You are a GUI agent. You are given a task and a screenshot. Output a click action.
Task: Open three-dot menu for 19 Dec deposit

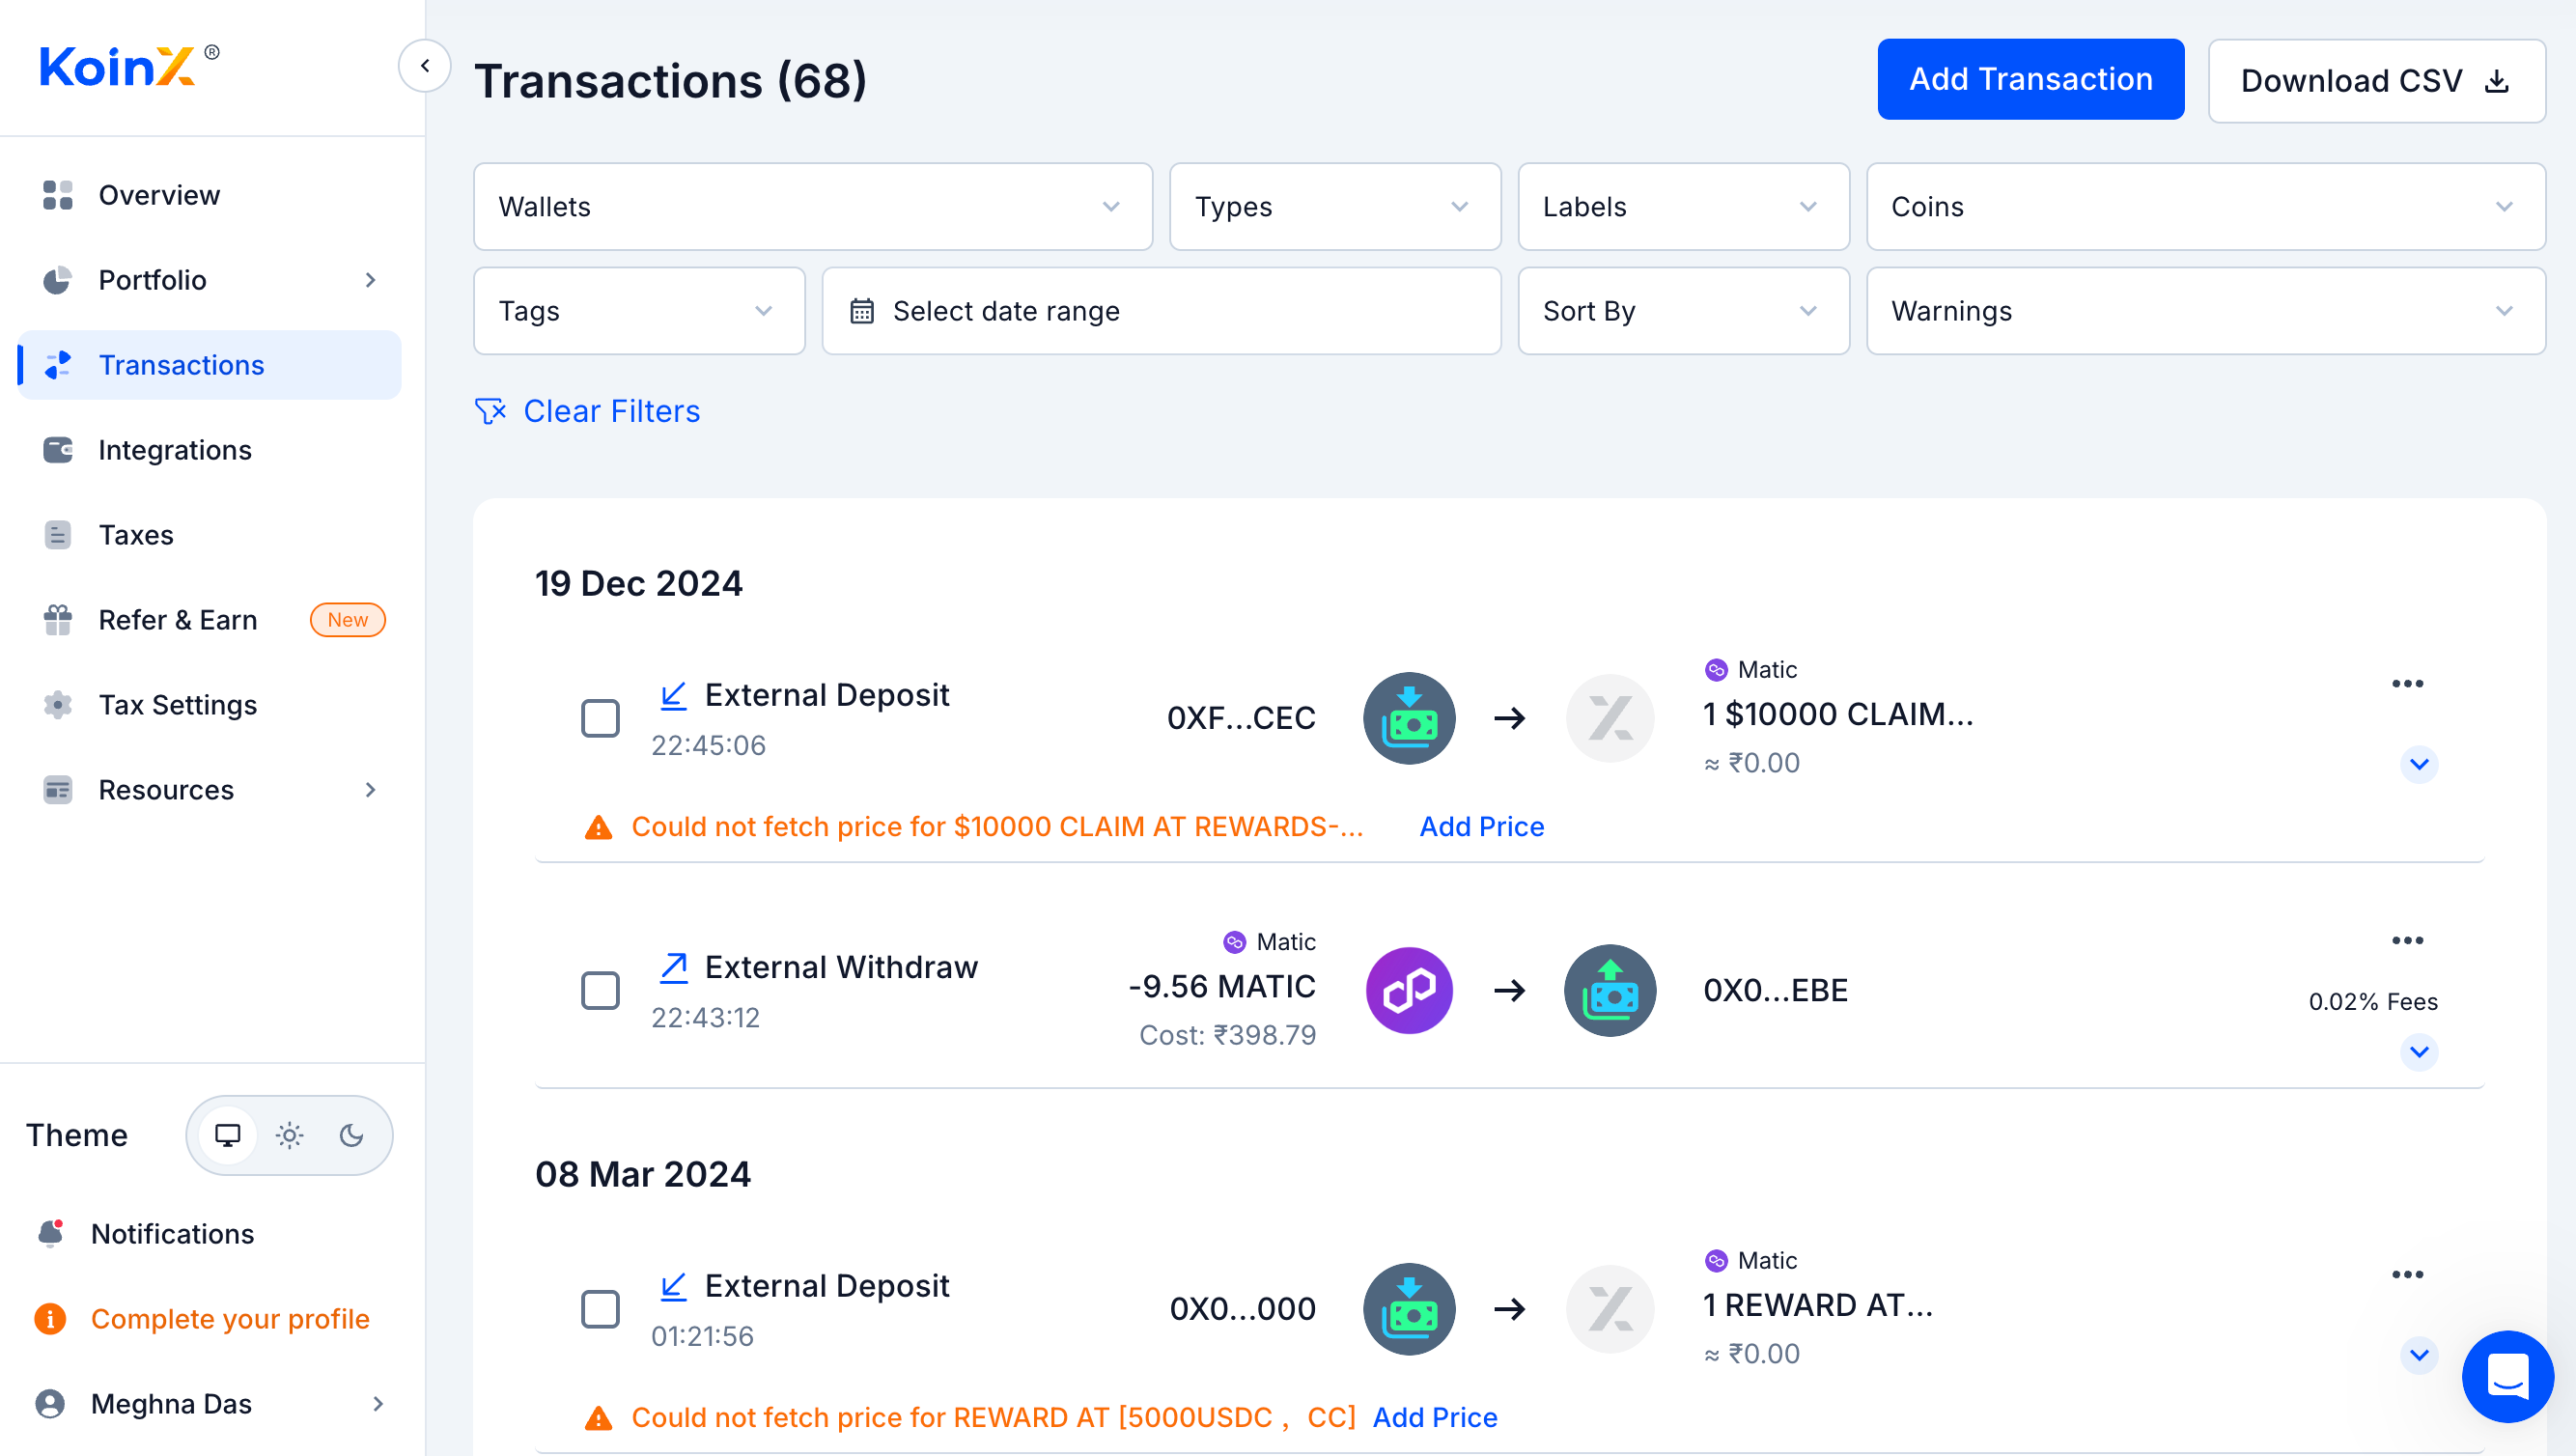[2407, 684]
